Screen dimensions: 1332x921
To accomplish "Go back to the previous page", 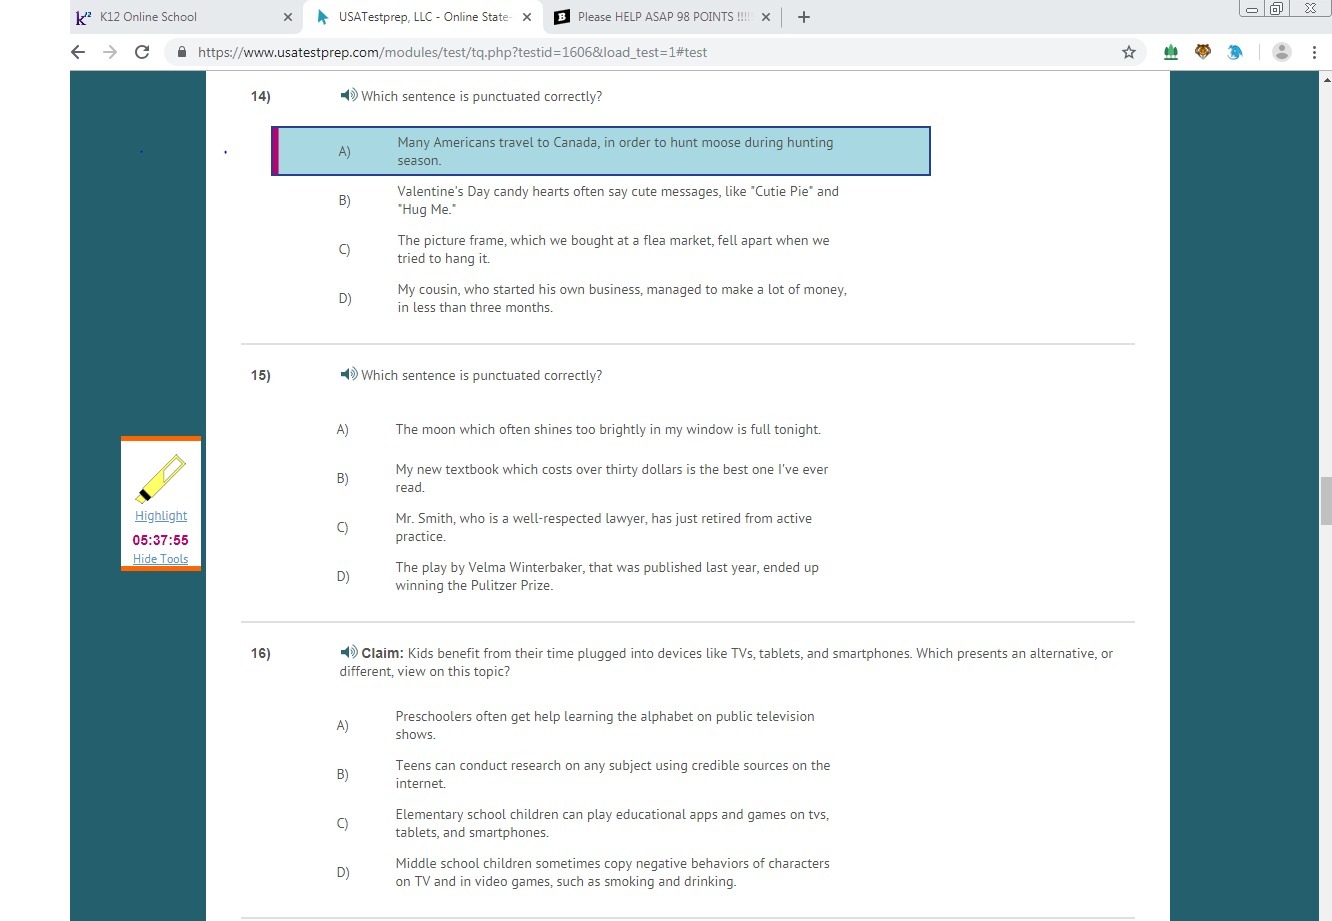I will pyautogui.click(x=78, y=52).
